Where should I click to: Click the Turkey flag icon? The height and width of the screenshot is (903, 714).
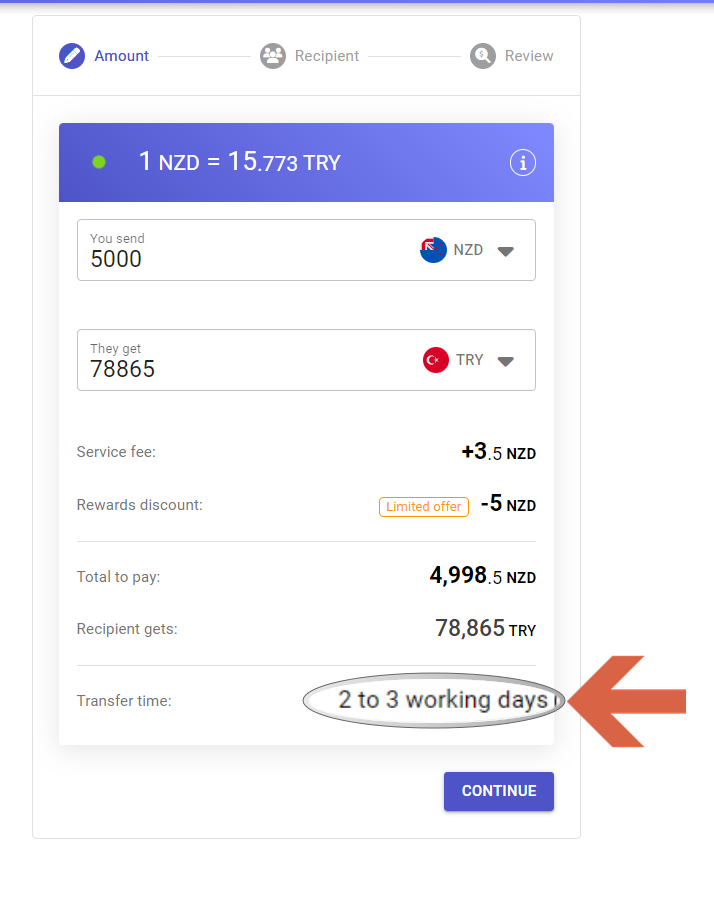436,360
